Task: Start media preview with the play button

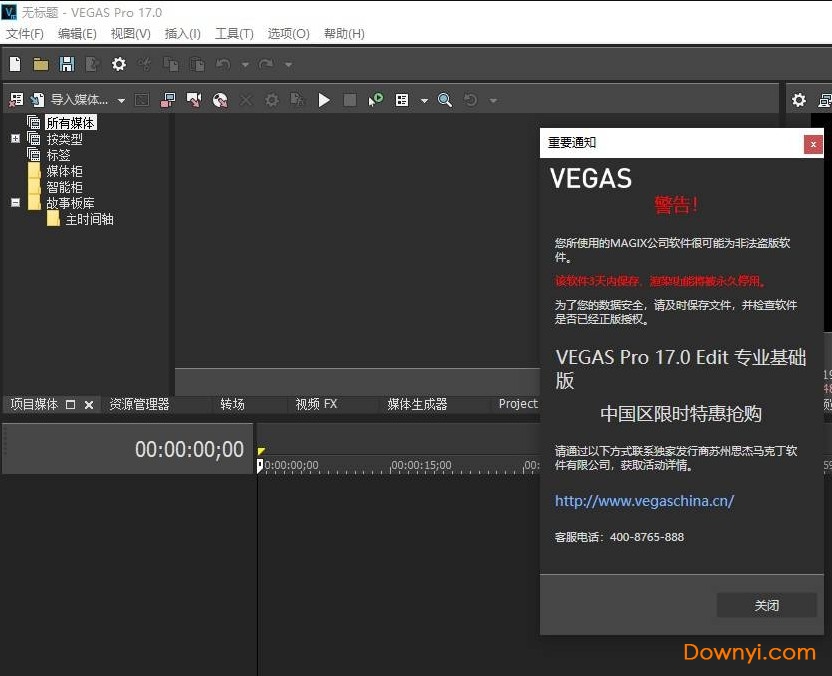Action: (x=324, y=100)
